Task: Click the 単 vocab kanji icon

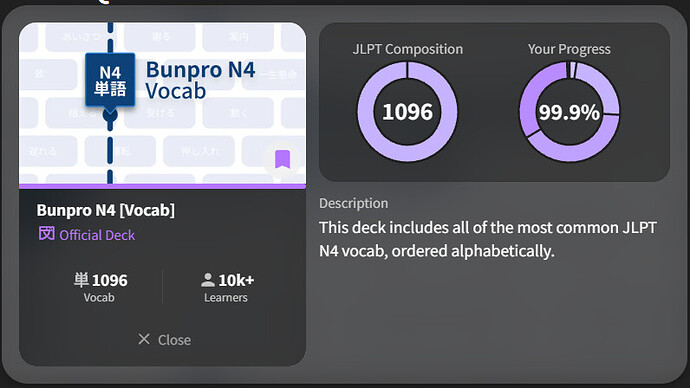Action: pyautogui.click(x=81, y=280)
